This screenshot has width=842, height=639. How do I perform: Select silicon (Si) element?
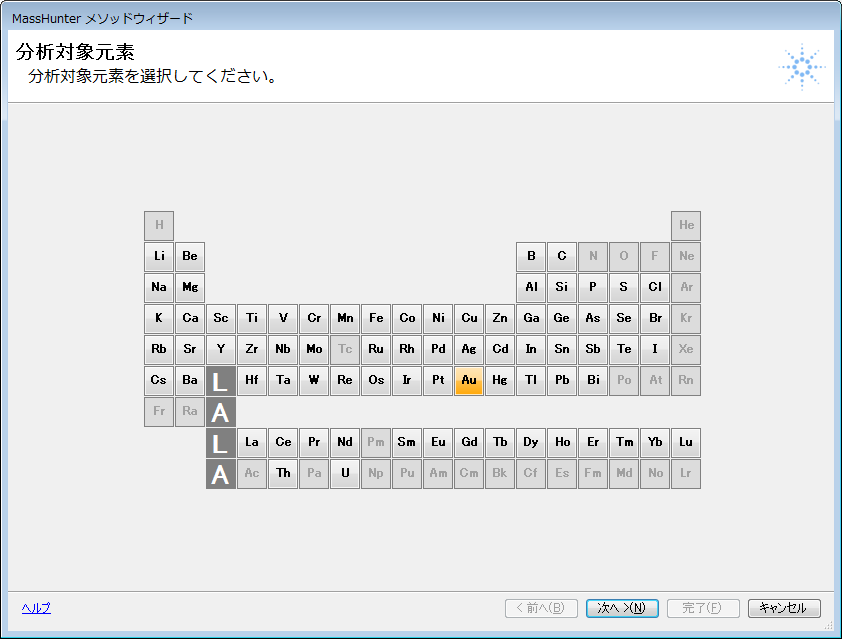[x=562, y=288]
